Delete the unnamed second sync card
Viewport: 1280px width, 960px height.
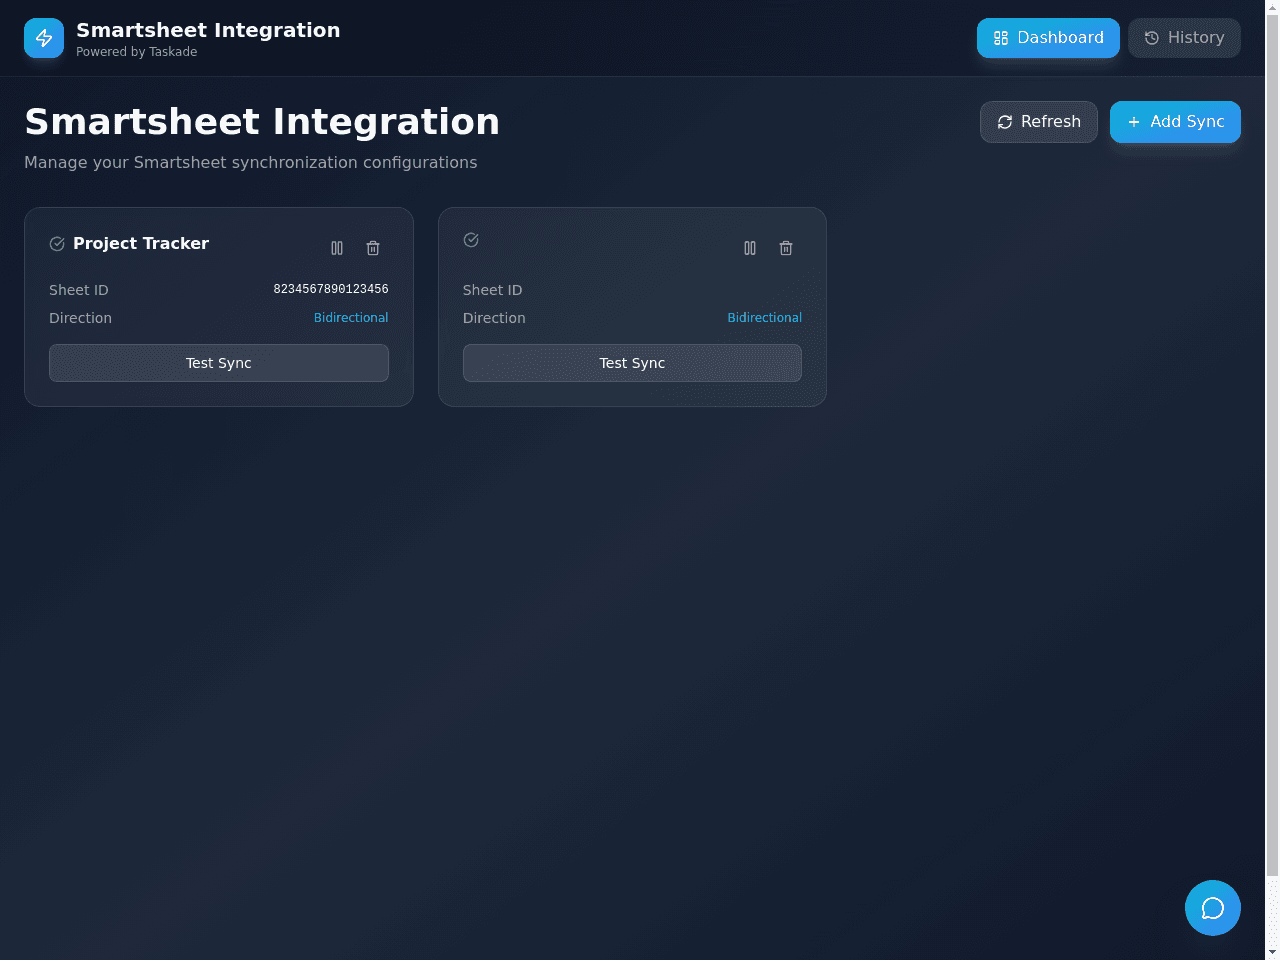[786, 248]
